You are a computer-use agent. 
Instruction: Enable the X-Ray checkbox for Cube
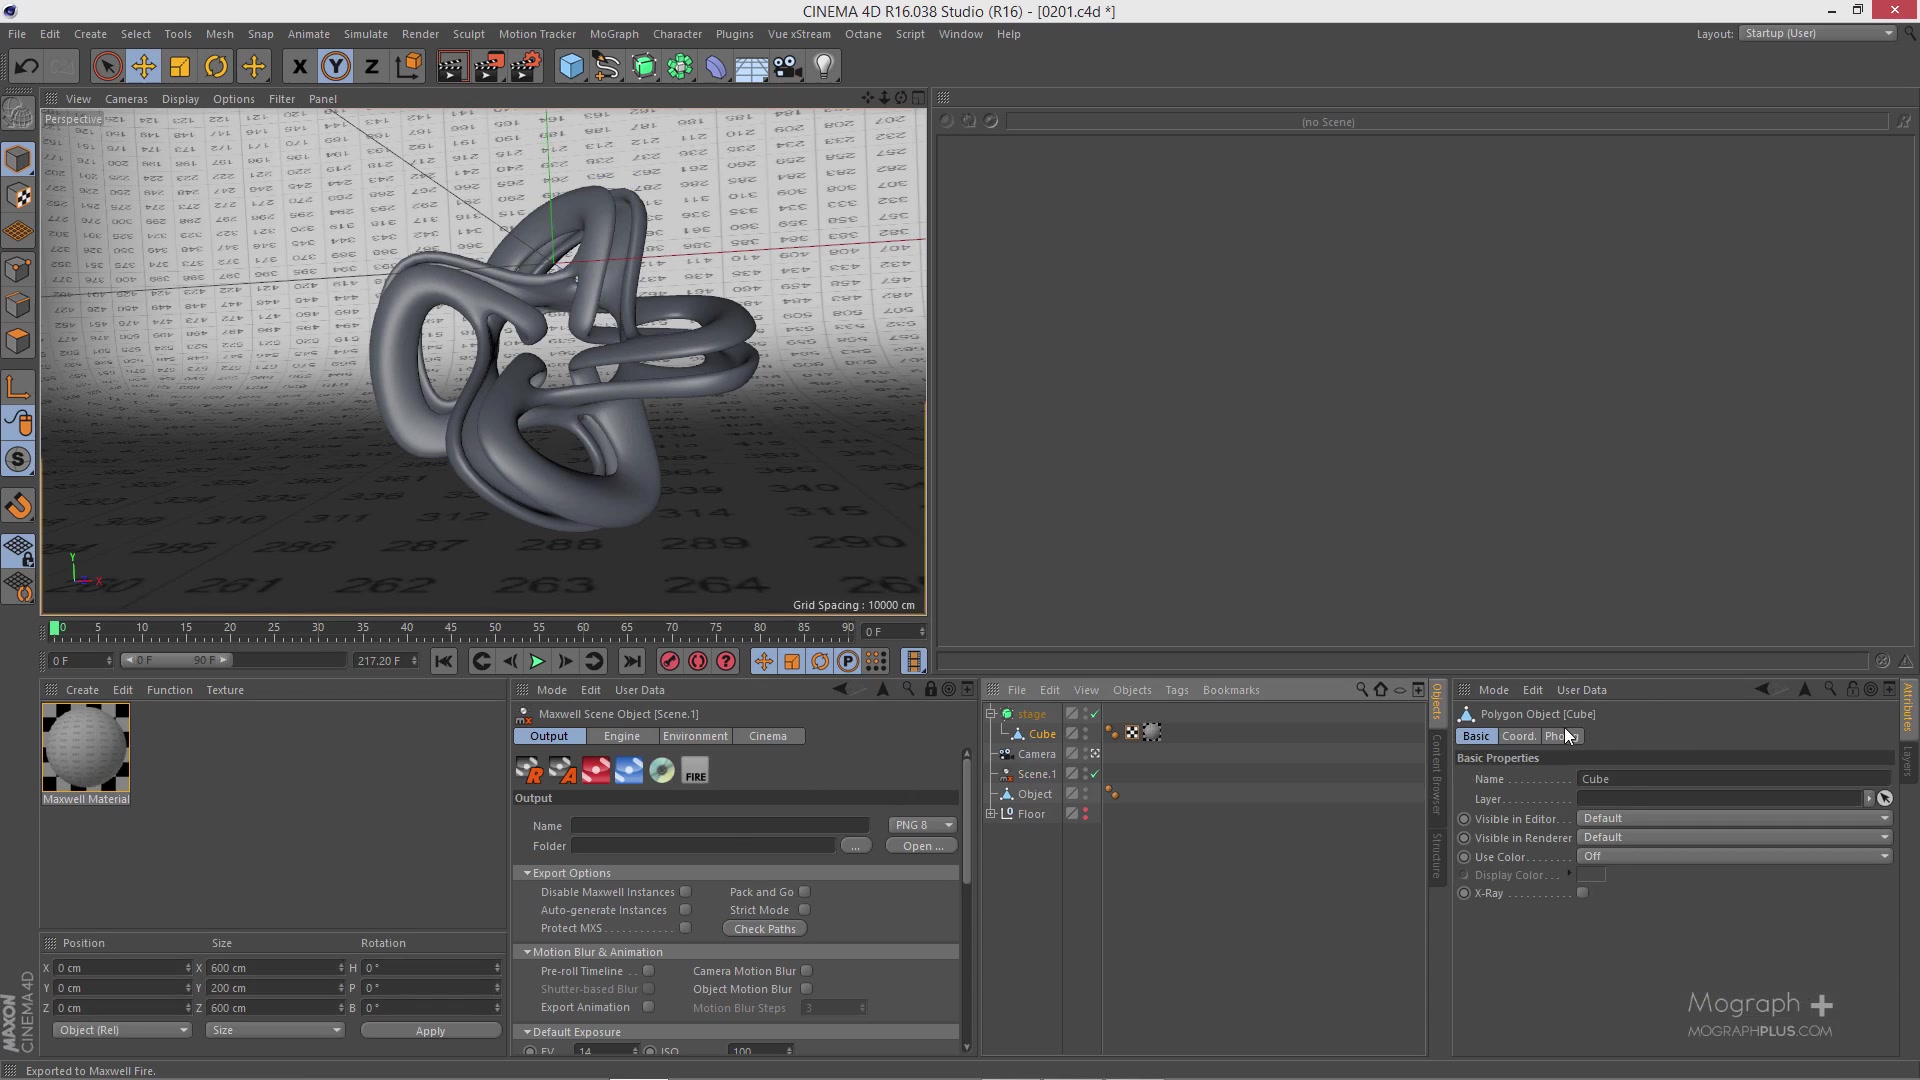click(1584, 893)
